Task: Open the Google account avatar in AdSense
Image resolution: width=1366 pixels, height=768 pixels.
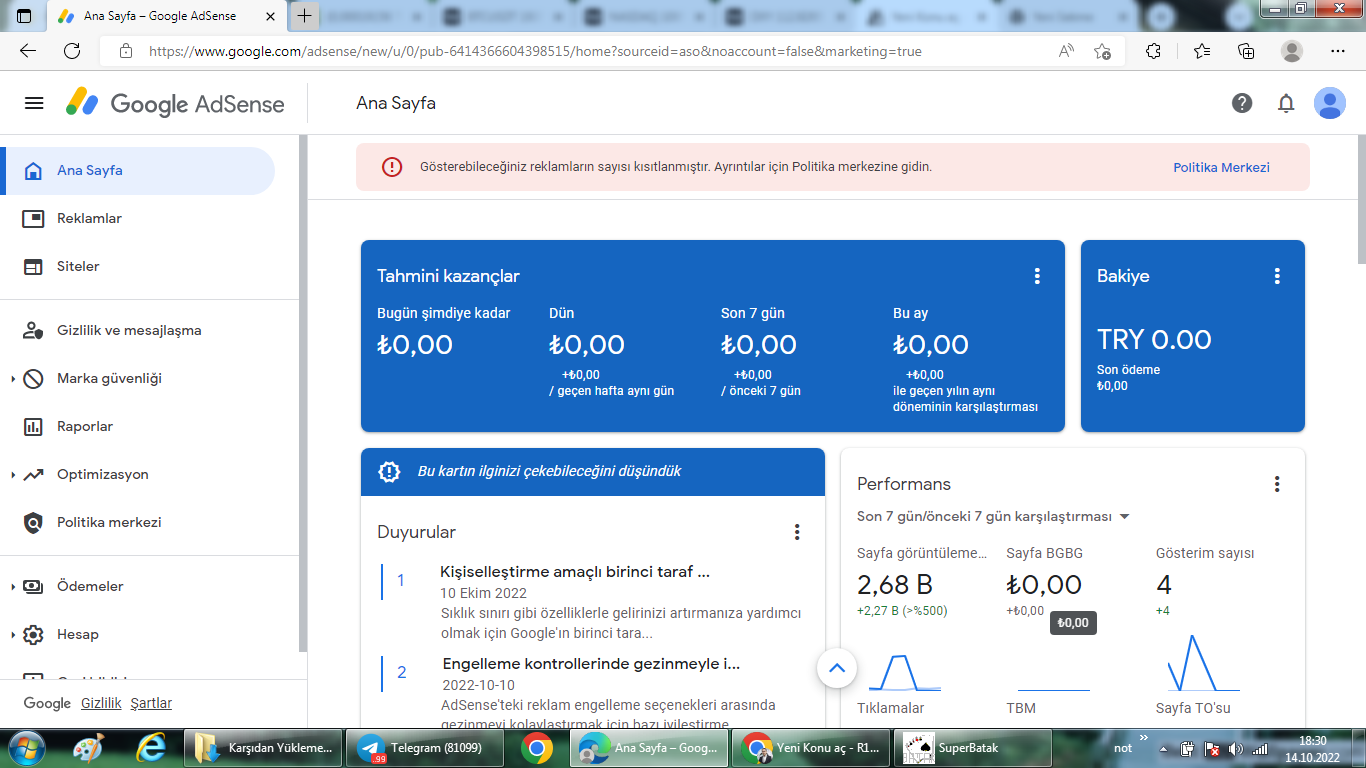Action: click(1329, 103)
